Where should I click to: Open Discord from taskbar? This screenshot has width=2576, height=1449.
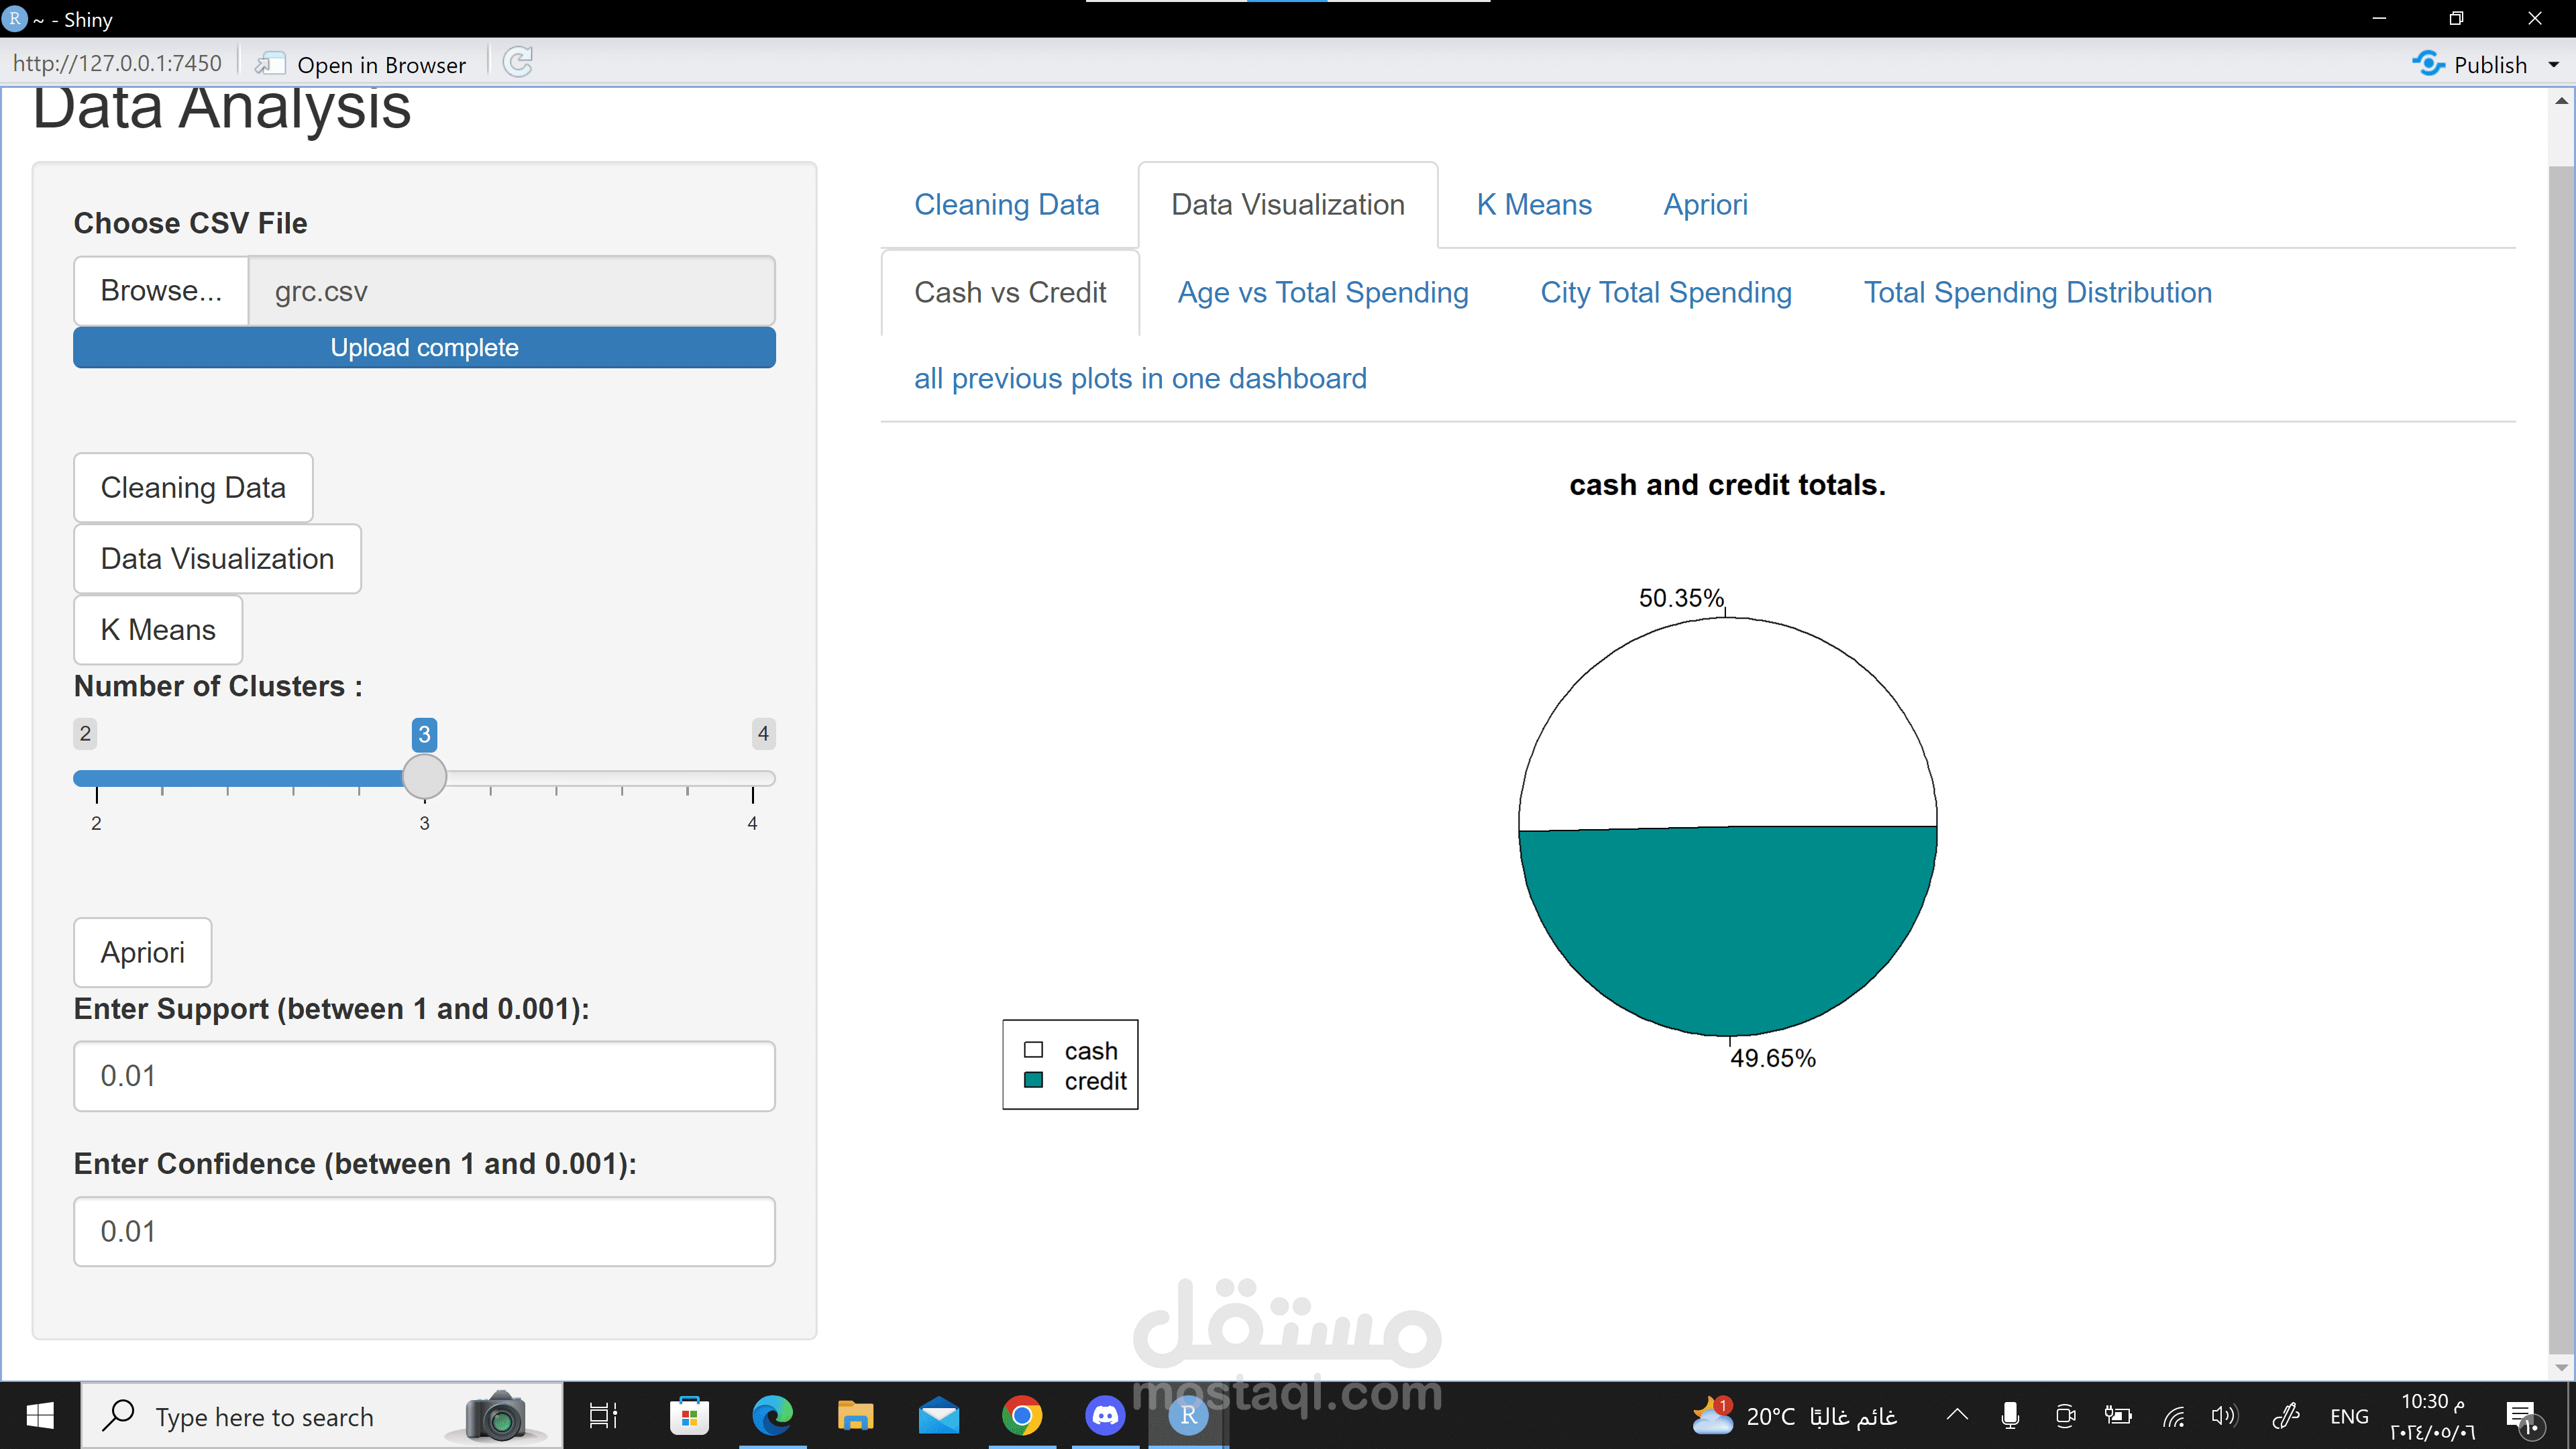[1105, 1416]
